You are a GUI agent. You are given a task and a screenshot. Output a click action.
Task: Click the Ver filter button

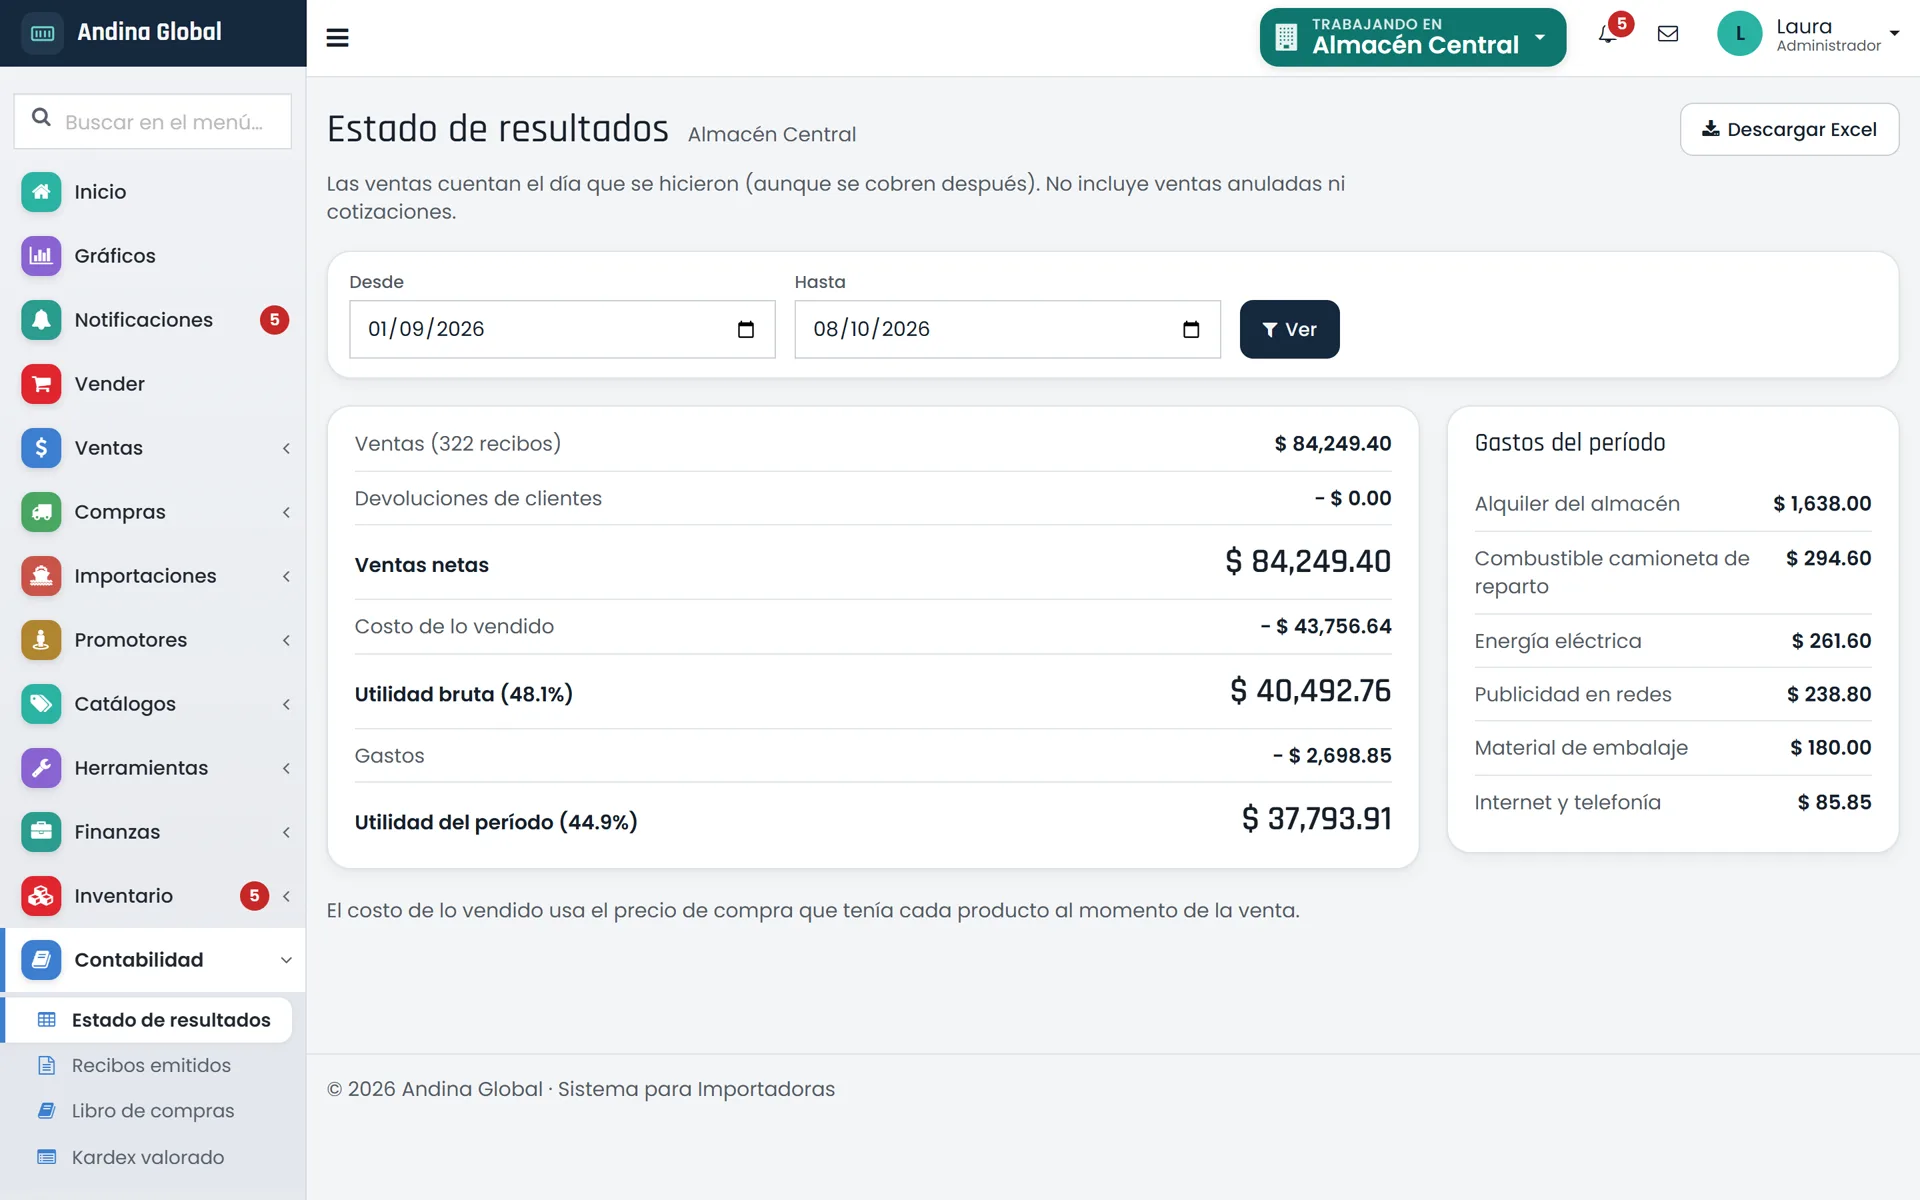tap(1289, 329)
